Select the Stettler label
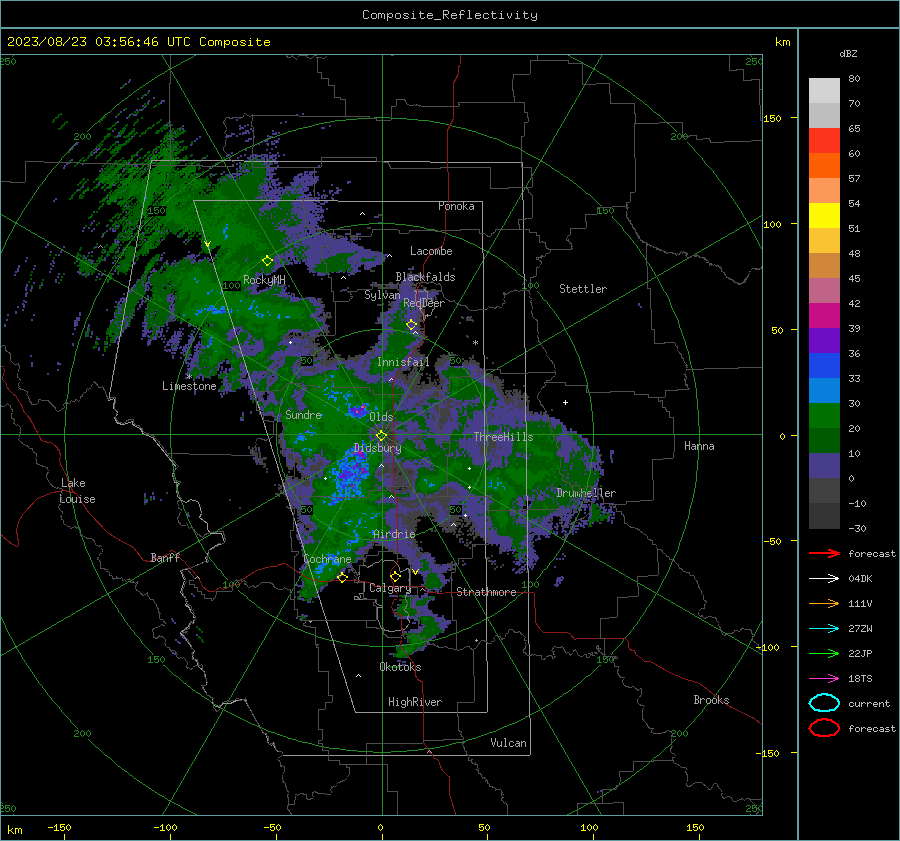Image resolution: width=900 pixels, height=841 pixels. (583, 289)
